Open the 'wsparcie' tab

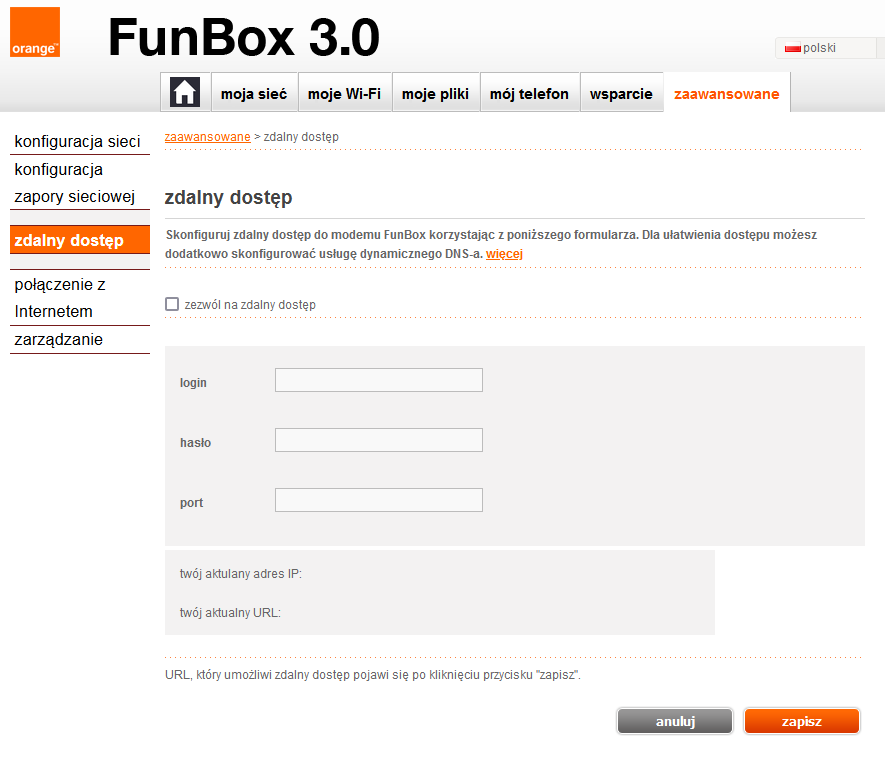pyautogui.click(x=621, y=94)
